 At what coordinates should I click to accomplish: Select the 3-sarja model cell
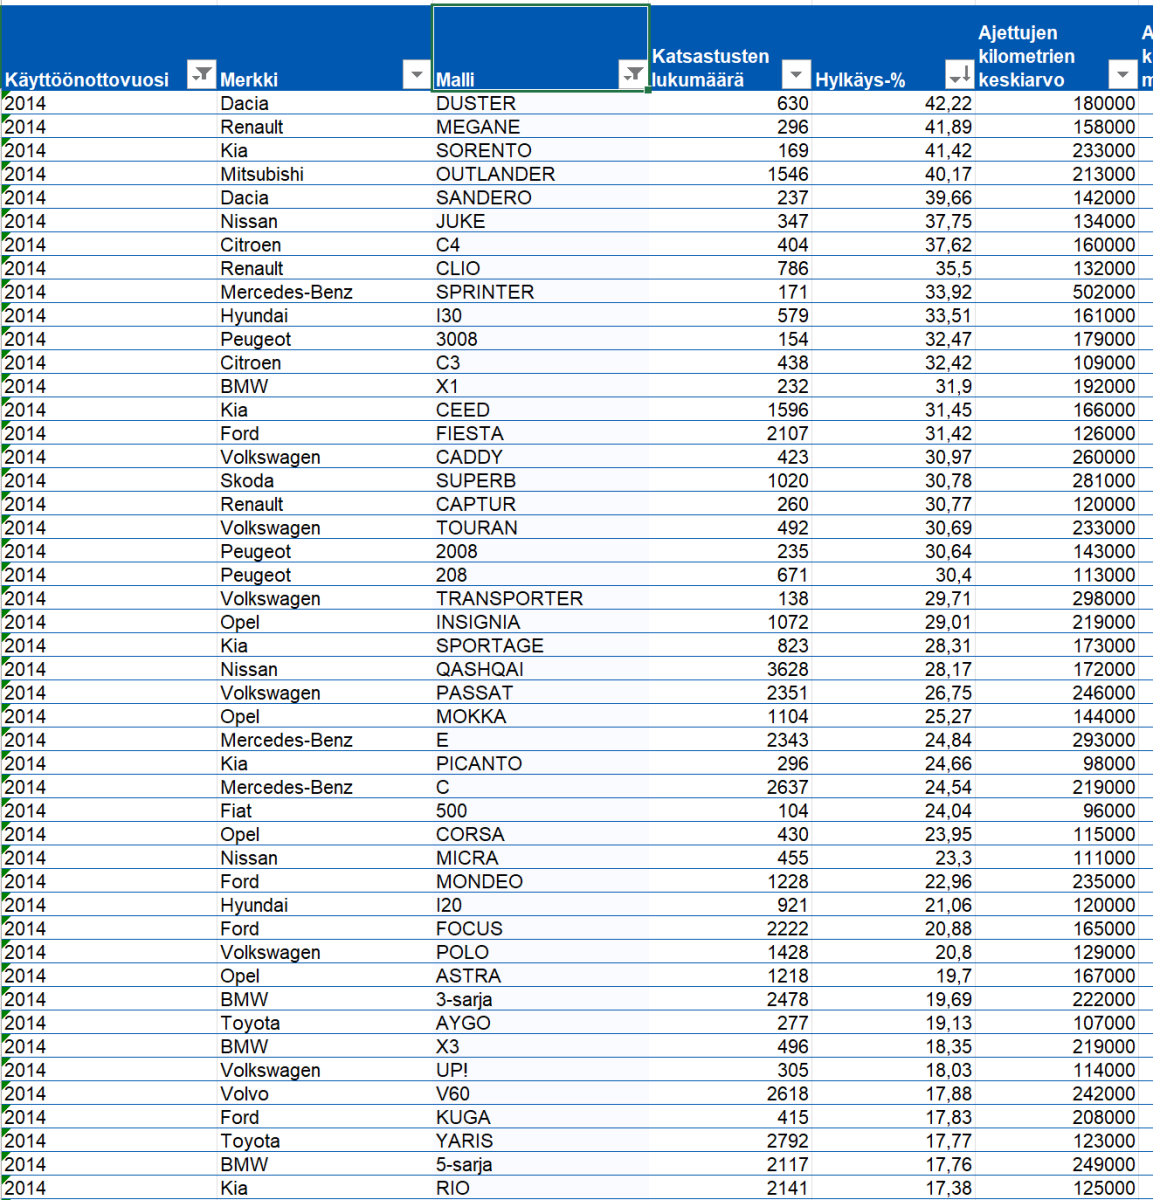pos(540,1000)
